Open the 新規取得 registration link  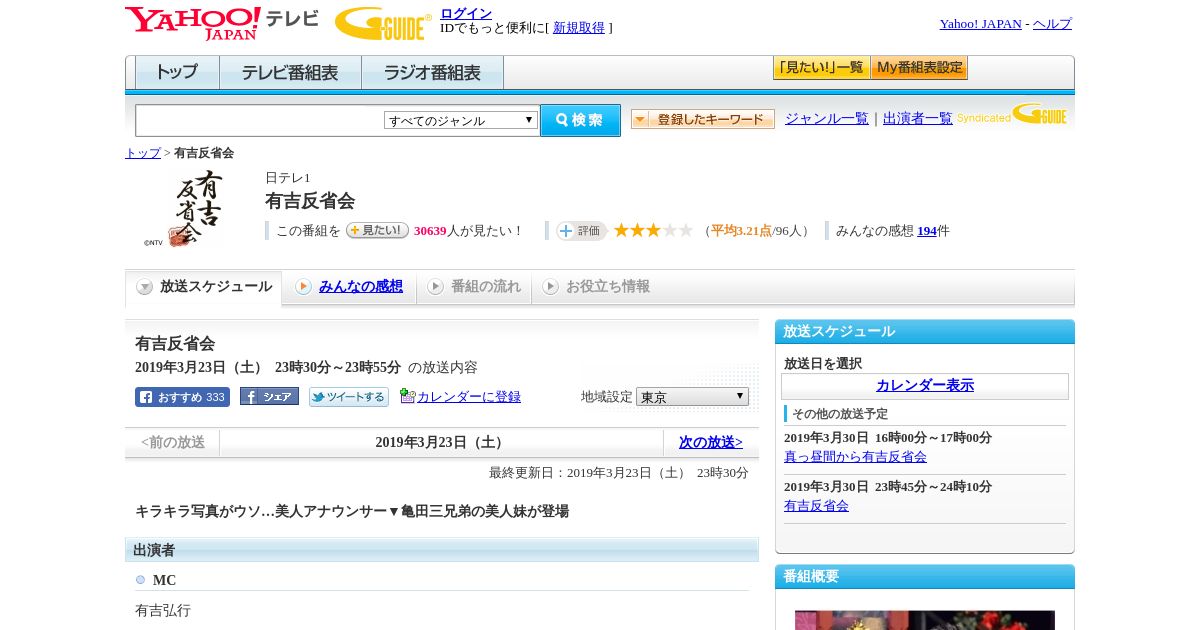pos(579,28)
